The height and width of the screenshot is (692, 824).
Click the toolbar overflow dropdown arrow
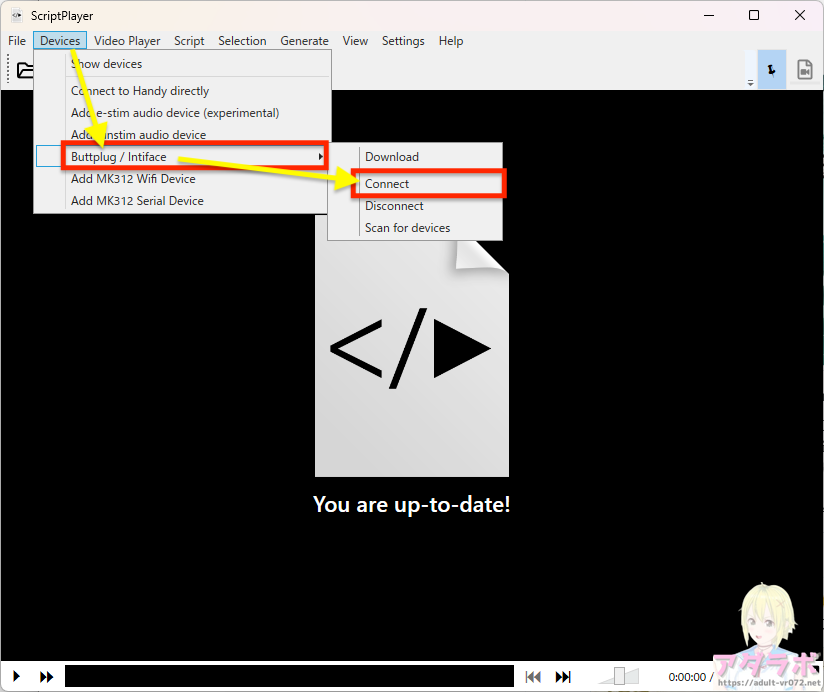750,83
